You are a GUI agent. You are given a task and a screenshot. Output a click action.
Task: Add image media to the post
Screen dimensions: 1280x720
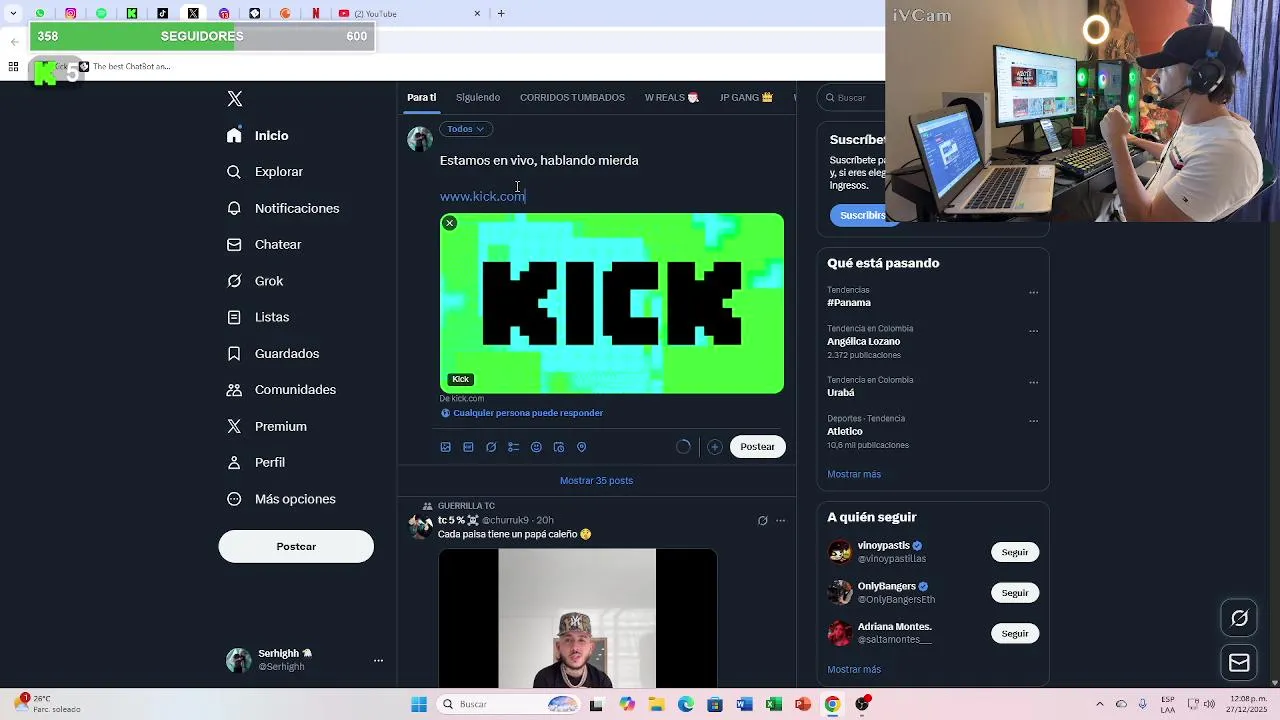tap(446, 447)
